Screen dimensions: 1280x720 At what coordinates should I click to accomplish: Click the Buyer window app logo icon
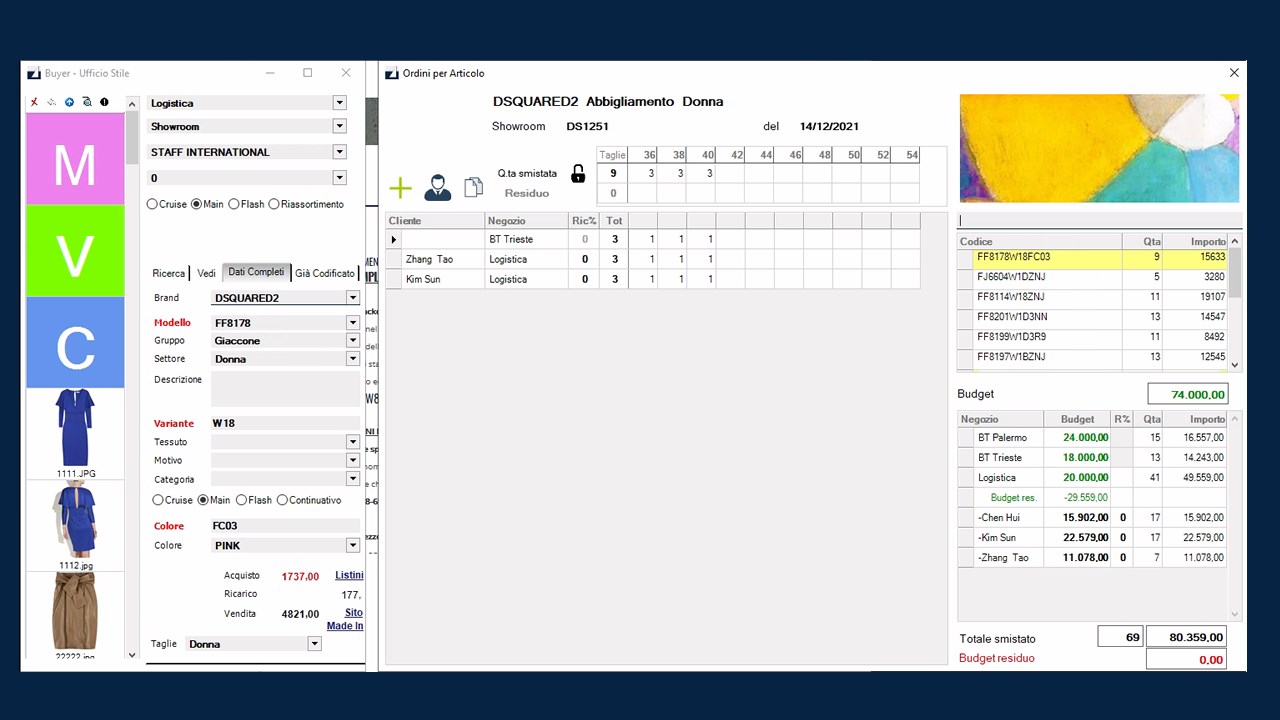(x=34, y=73)
